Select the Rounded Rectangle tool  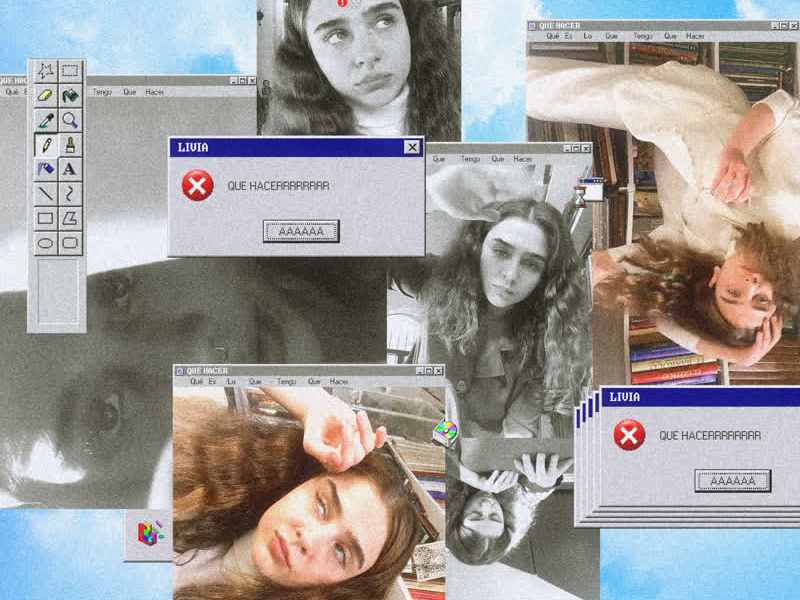pyautogui.click(x=70, y=242)
